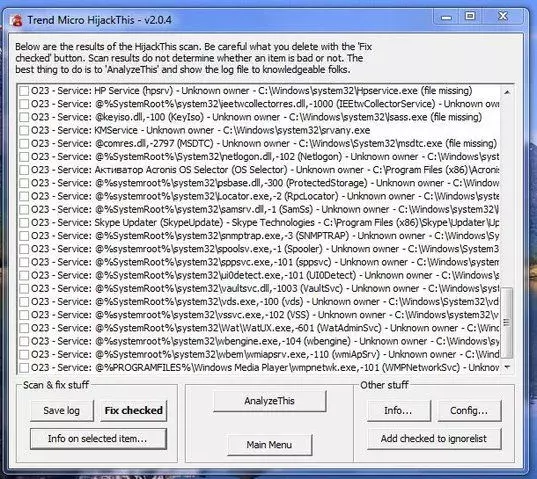This screenshot has width=537, height=479.
Task: Open the Info... dialog
Action: (399, 411)
